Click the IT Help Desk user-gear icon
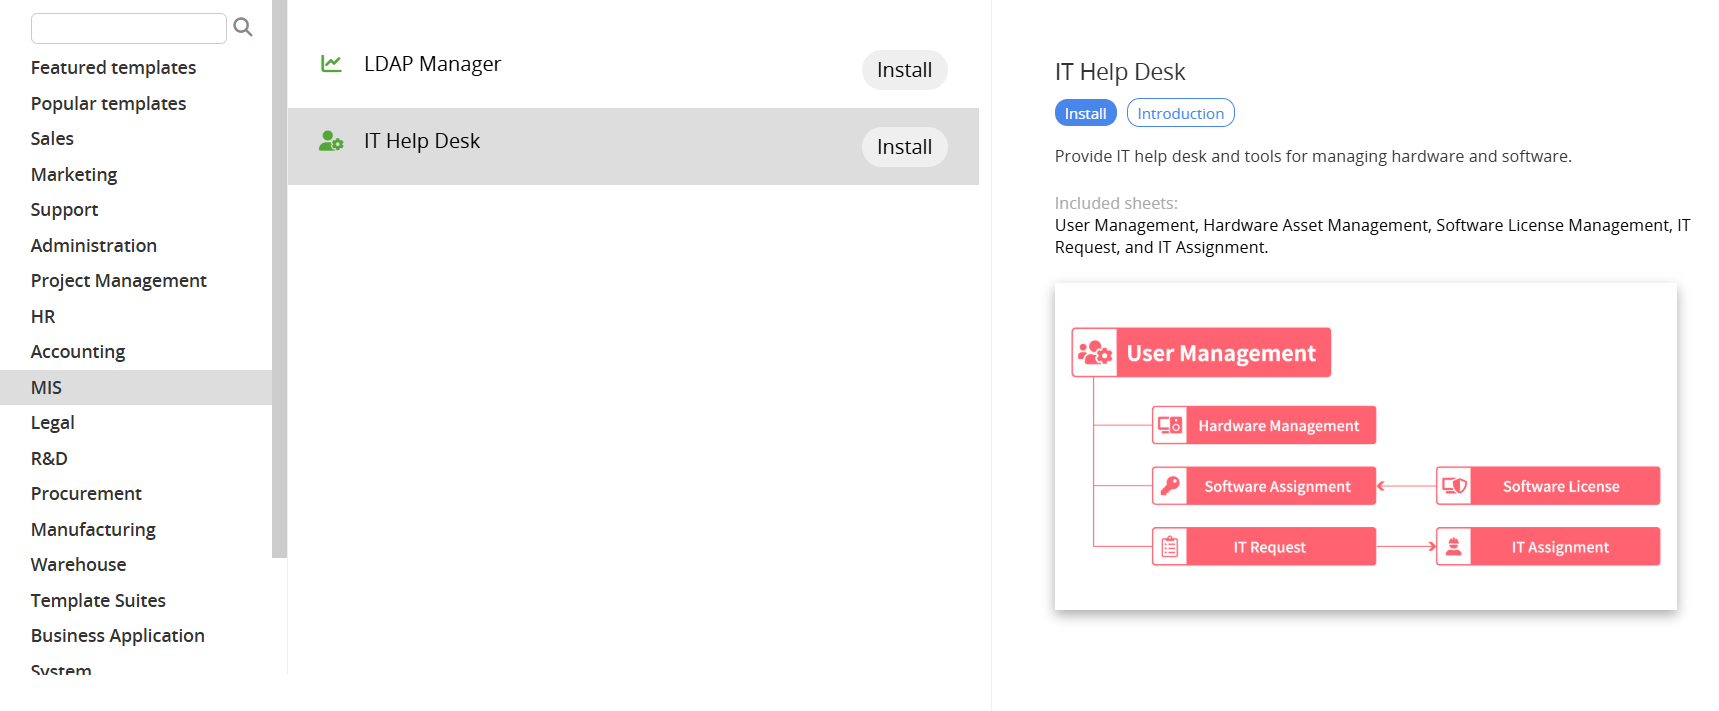 point(331,141)
